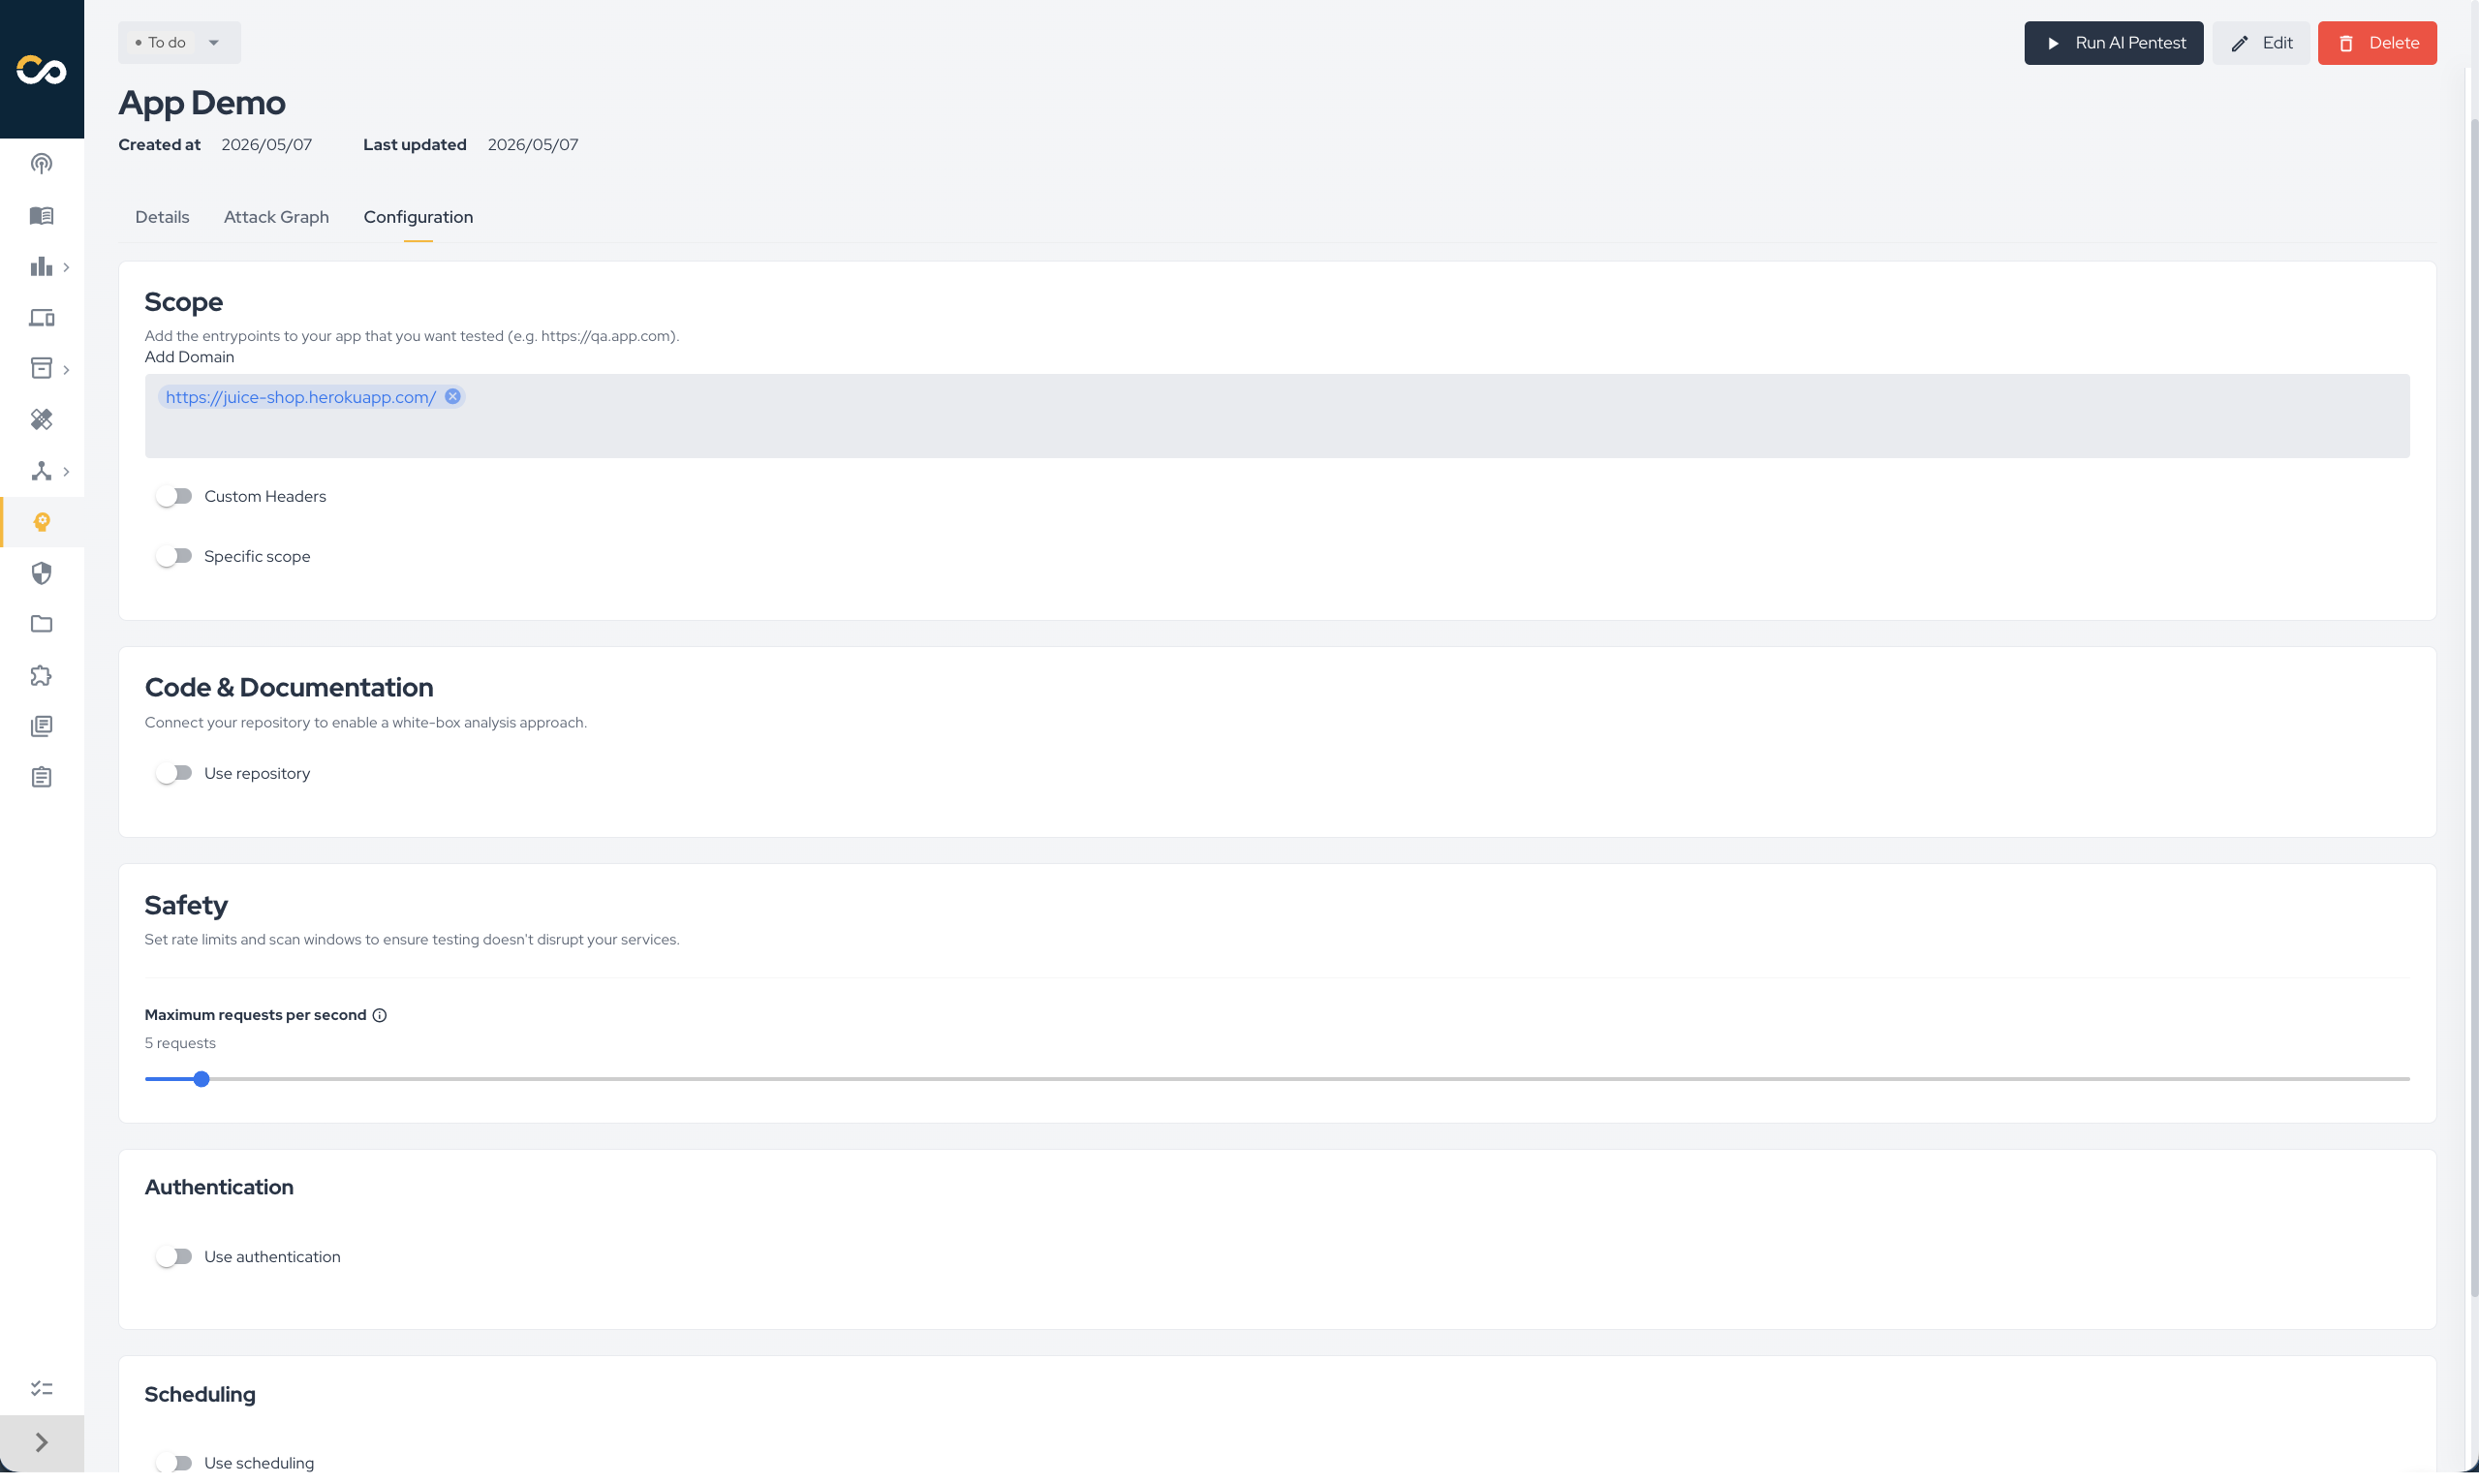
Task: Select the highlighted AI pentest head icon
Action: (41, 522)
